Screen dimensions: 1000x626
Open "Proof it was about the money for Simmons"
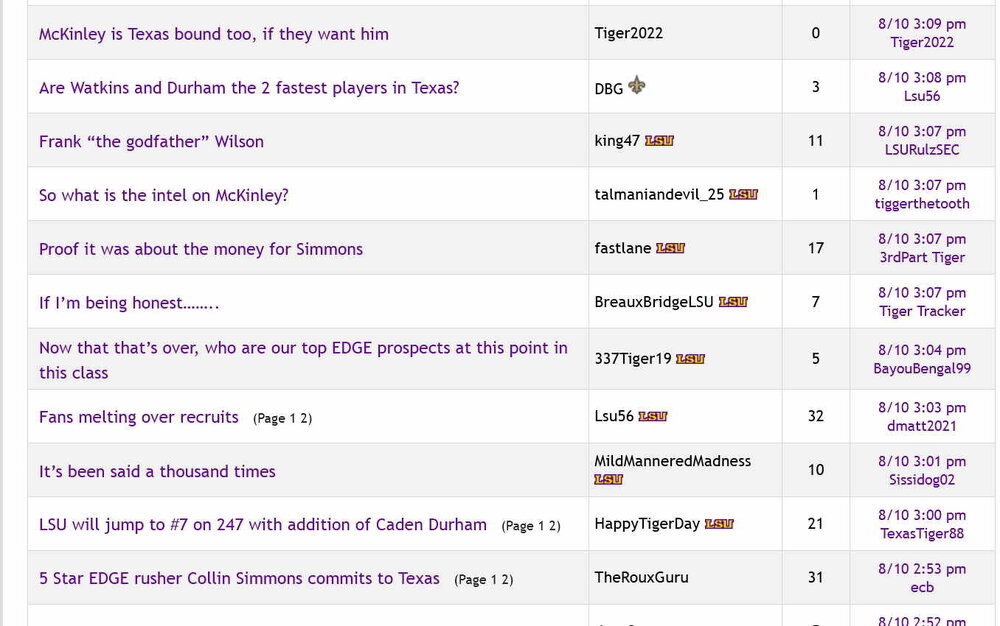(x=200, y=249)
